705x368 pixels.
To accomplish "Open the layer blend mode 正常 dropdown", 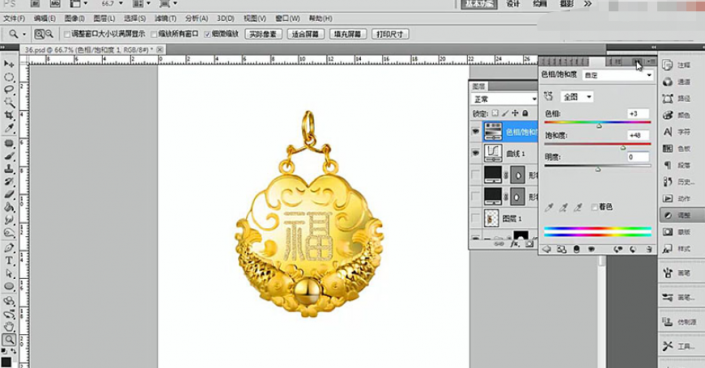I will pyautogui.click(x=504, y=99).
